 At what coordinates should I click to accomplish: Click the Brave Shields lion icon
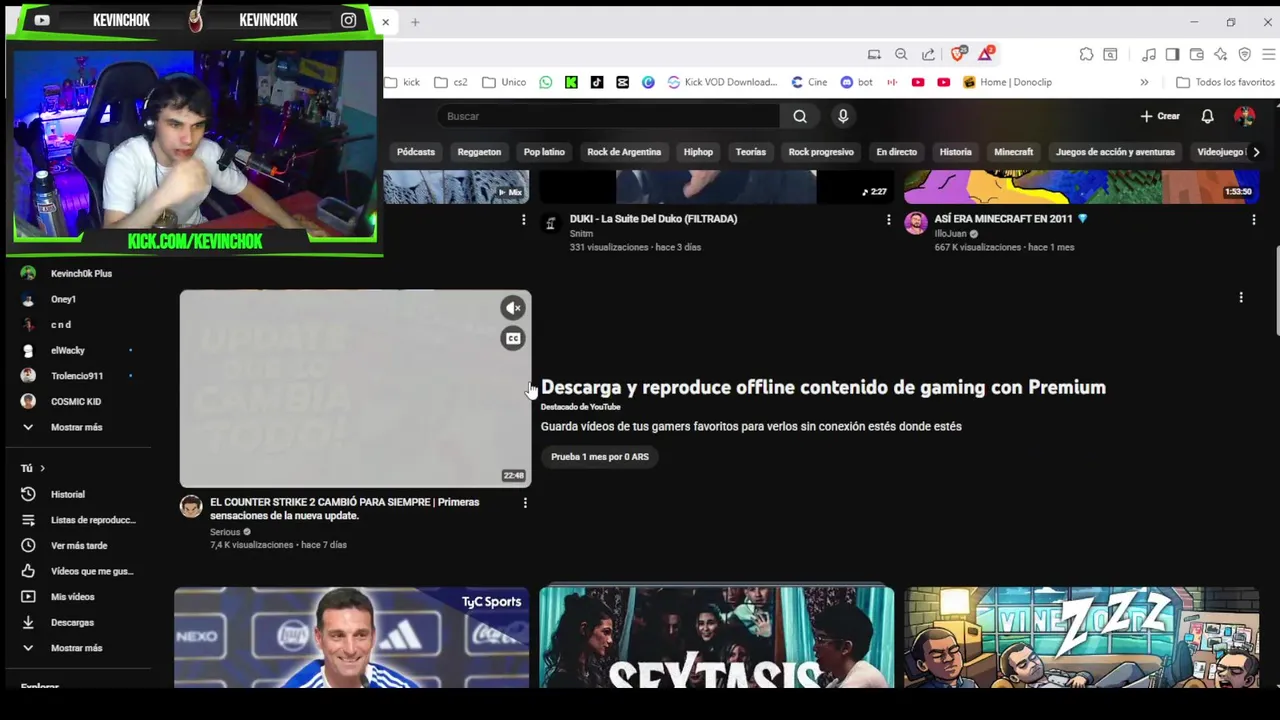pyautogui.click(x=958, y=54)
